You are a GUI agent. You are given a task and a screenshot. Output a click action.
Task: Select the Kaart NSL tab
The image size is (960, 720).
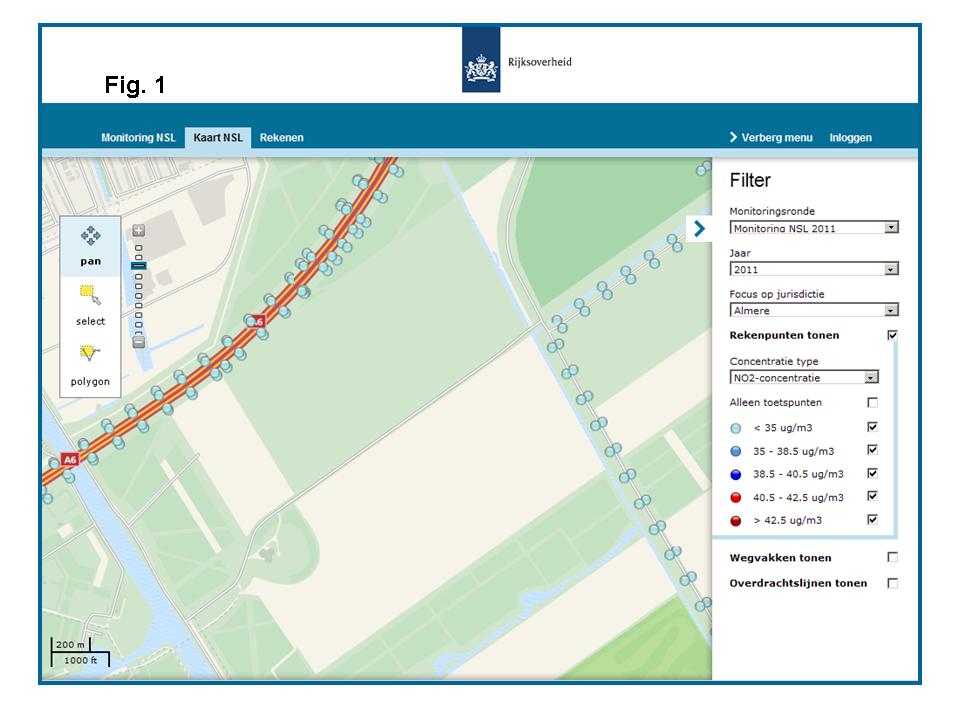(218, 138)
